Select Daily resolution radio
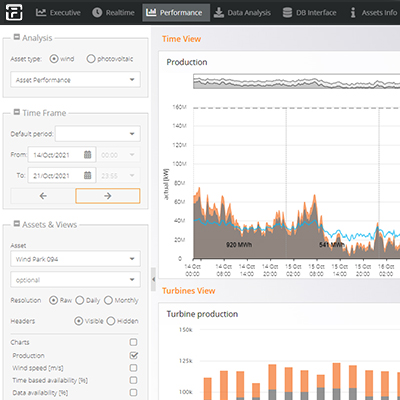Viewport: 400px width, 400px height. click(x=80, y=300)
